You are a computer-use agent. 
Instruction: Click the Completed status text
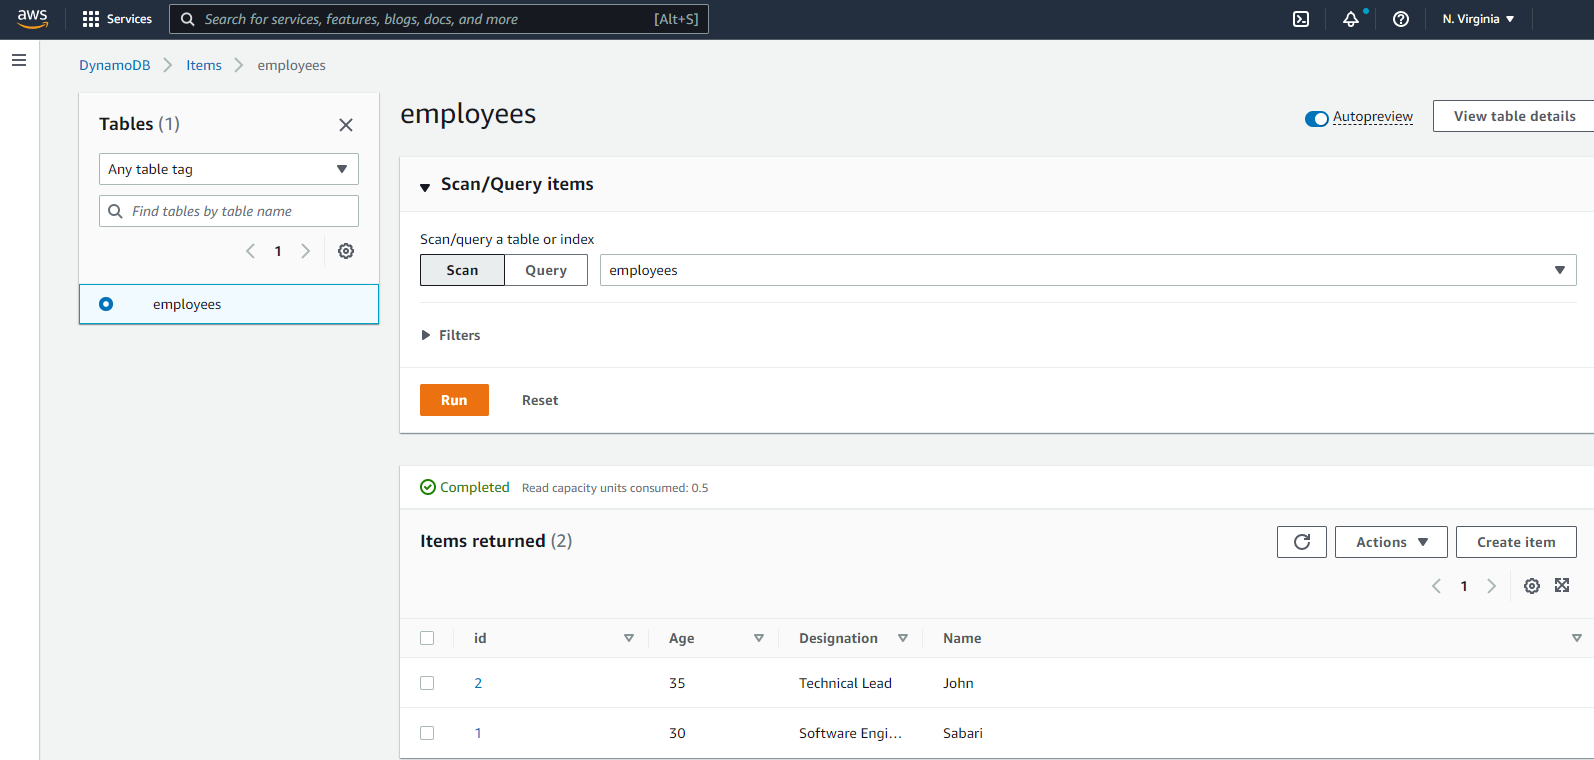pos(475,487)
